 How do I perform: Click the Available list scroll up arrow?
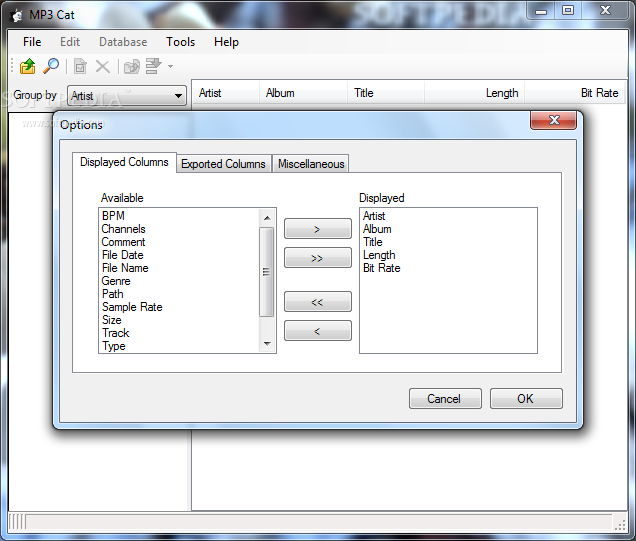[x=266, y=218]
